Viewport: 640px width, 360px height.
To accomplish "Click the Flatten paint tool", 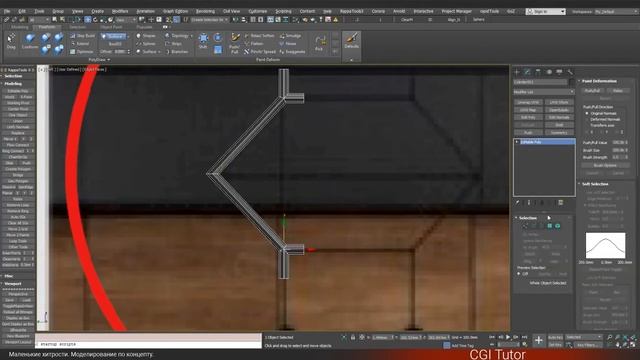I will click(x=254, y=44).
